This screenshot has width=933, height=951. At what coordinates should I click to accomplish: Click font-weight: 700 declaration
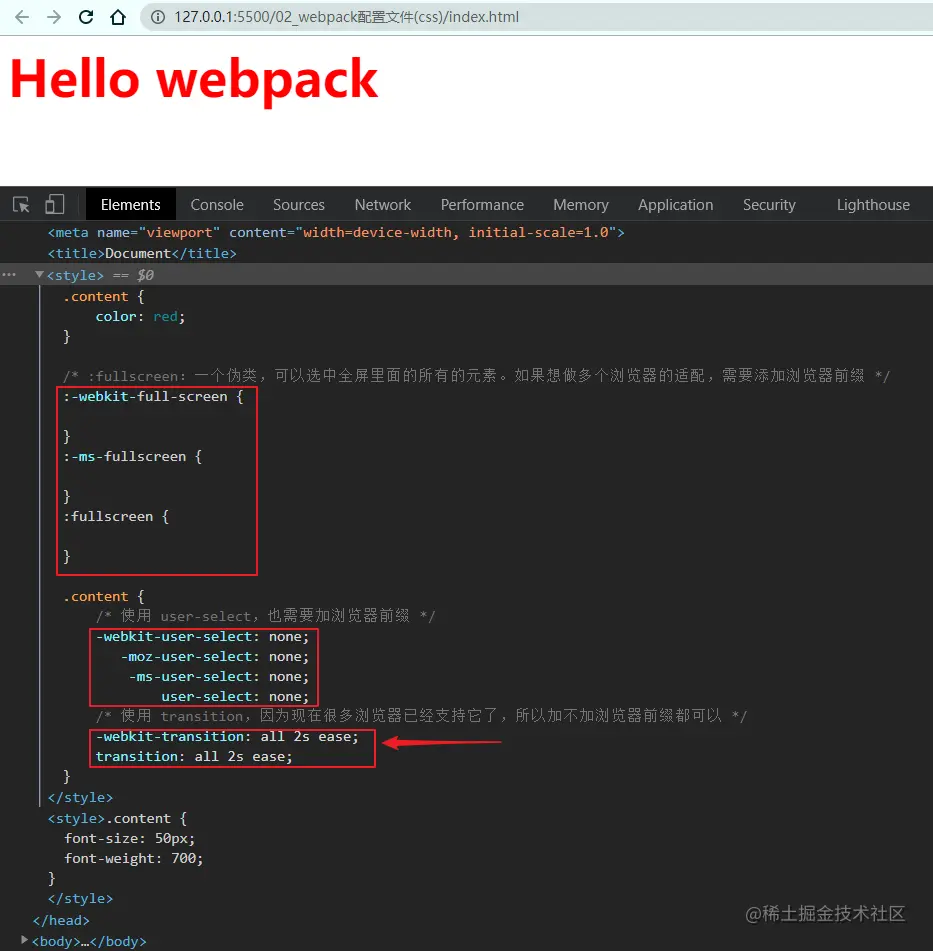click(x=134, y=859)
